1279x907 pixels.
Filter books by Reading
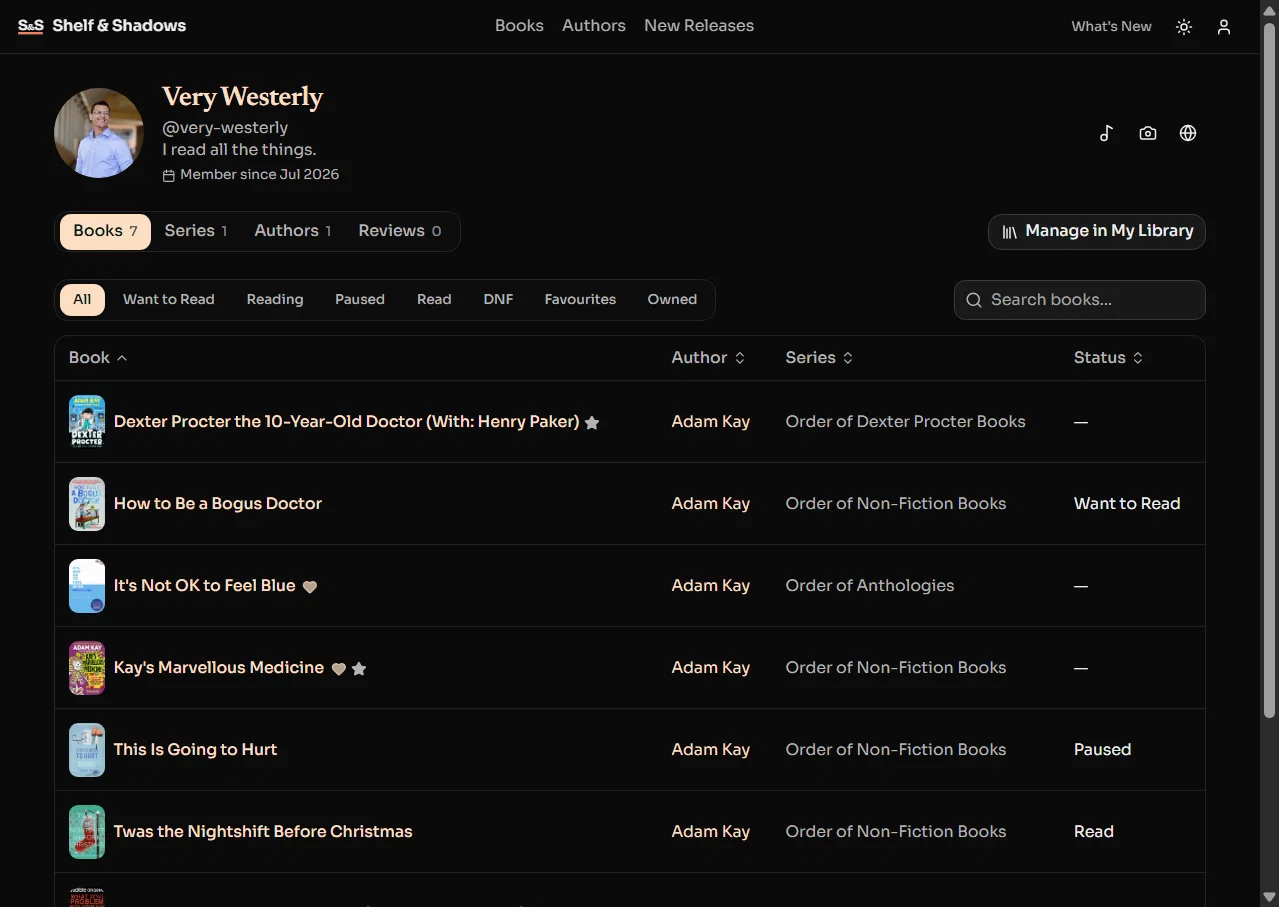click(x=275, y=300)
